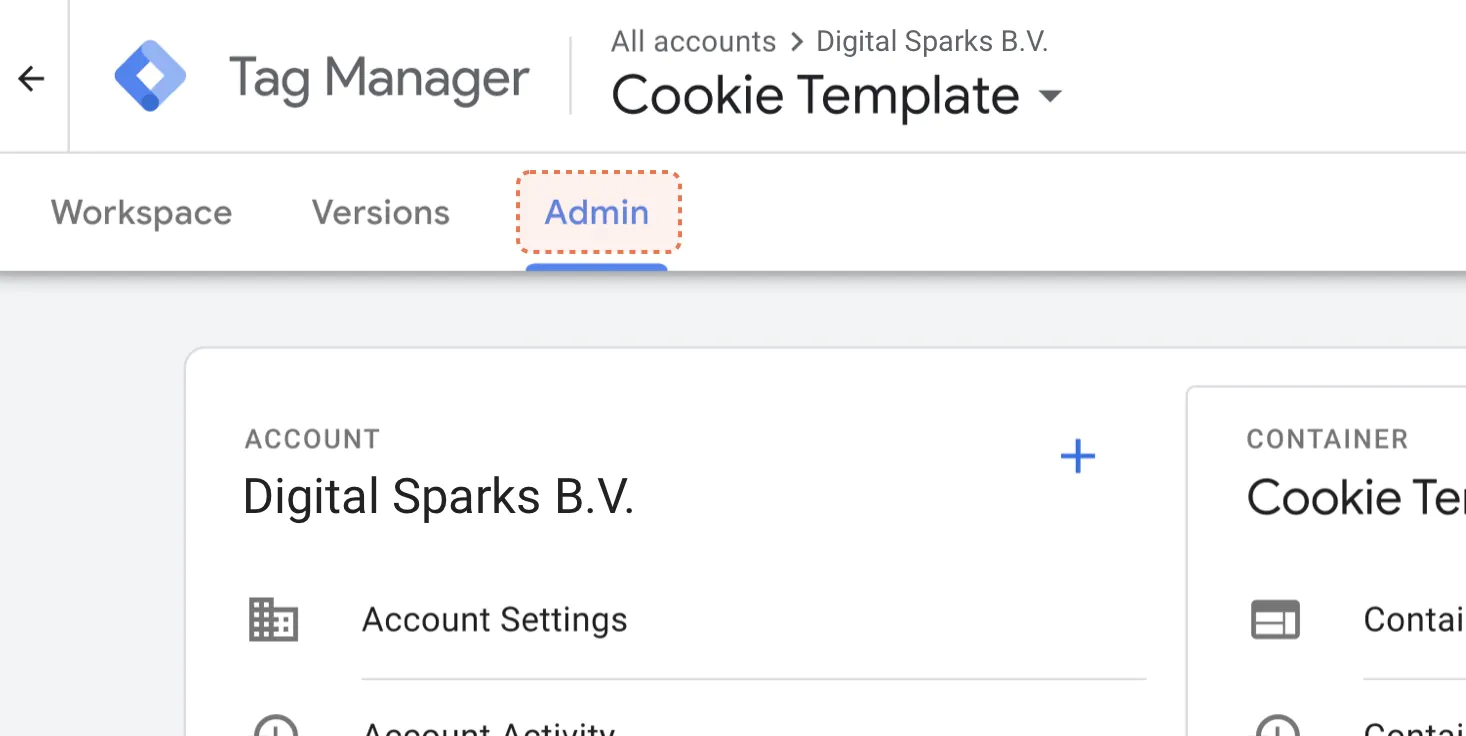
Task: Switch to the Versions tab
Action: coord(381,213)
